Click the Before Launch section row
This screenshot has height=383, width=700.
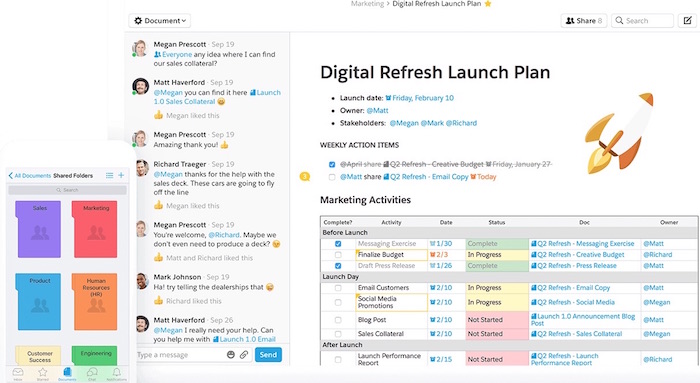[509, 233]
